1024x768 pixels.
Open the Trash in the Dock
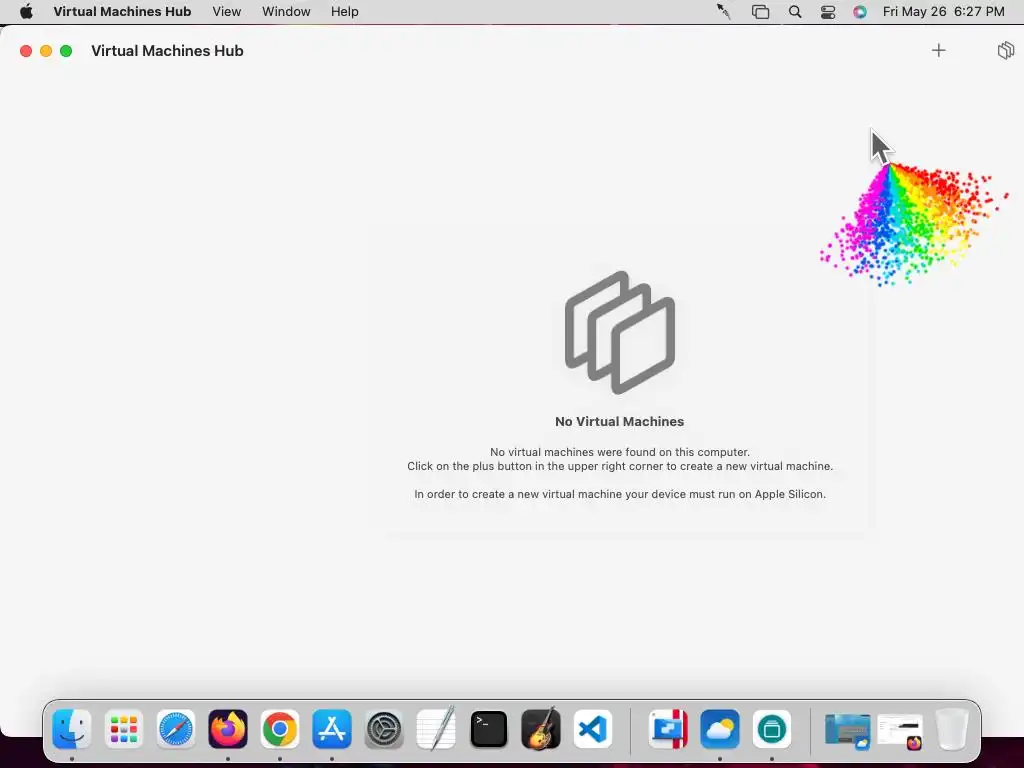pos(952,729)
